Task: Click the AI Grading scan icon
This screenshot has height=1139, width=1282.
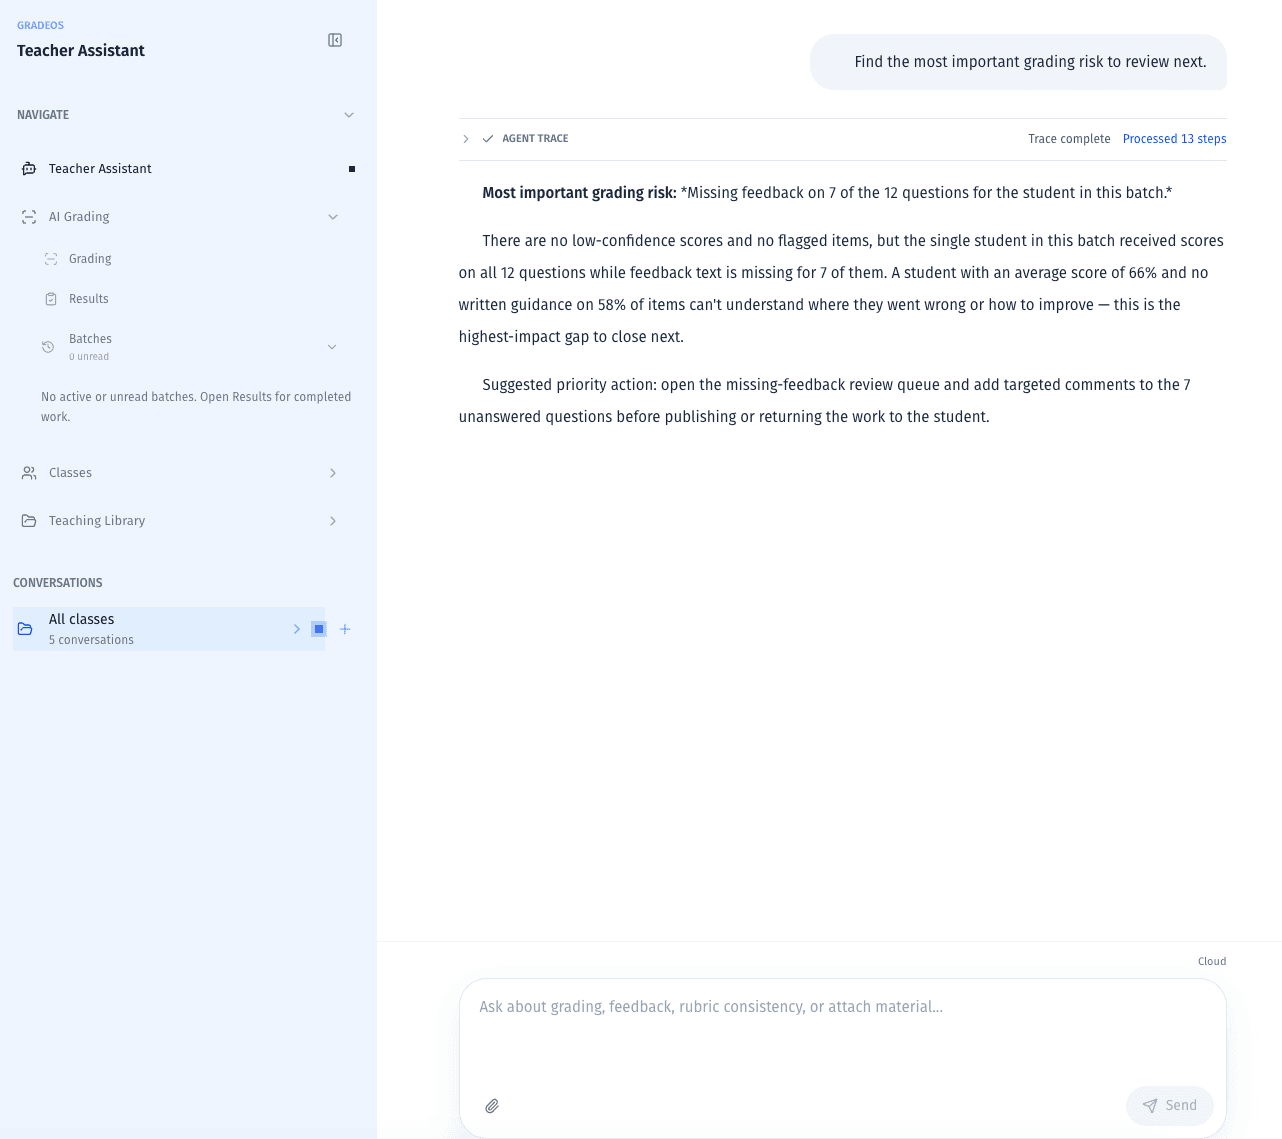Action: point(29,217)
